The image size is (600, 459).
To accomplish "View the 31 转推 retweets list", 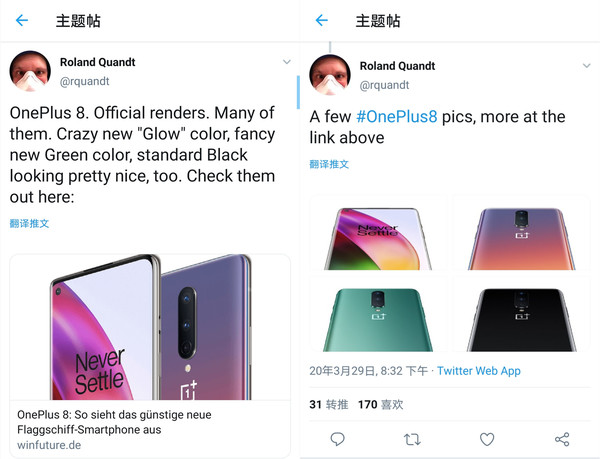I will point(329,404).
